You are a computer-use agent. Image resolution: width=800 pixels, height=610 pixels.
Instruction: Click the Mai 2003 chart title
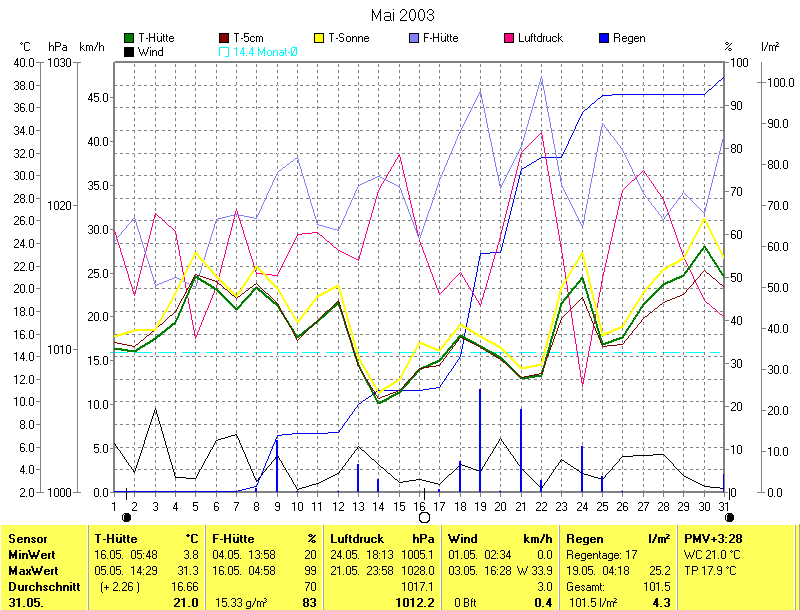click(402, 15)
